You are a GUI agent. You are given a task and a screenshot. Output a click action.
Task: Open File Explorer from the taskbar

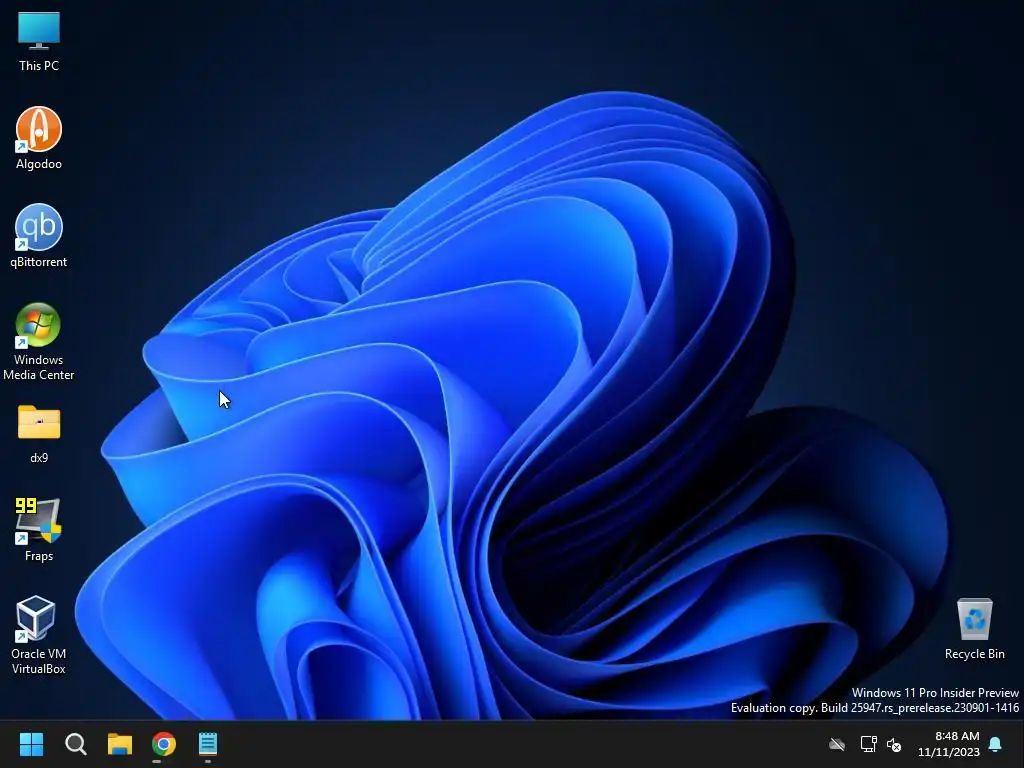[x=120, y=744]
